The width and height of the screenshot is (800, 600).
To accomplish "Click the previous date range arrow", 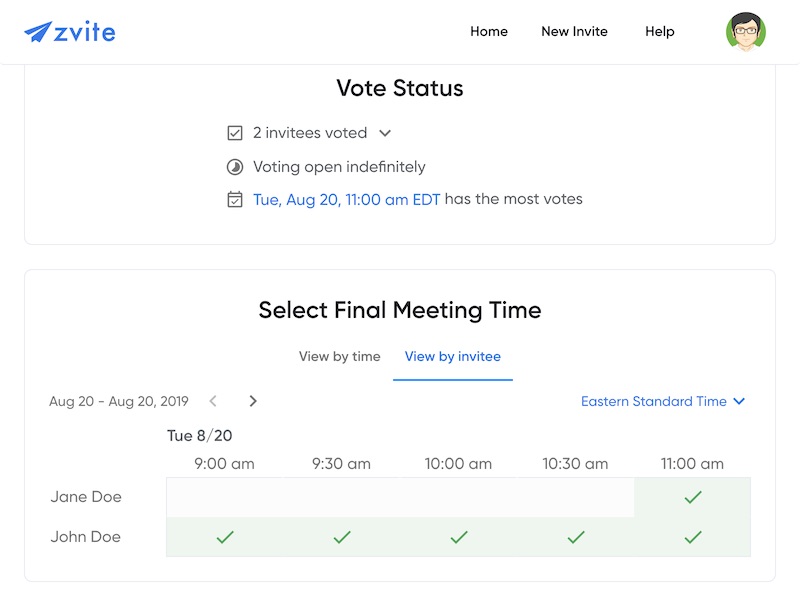I will pos(213,401).
